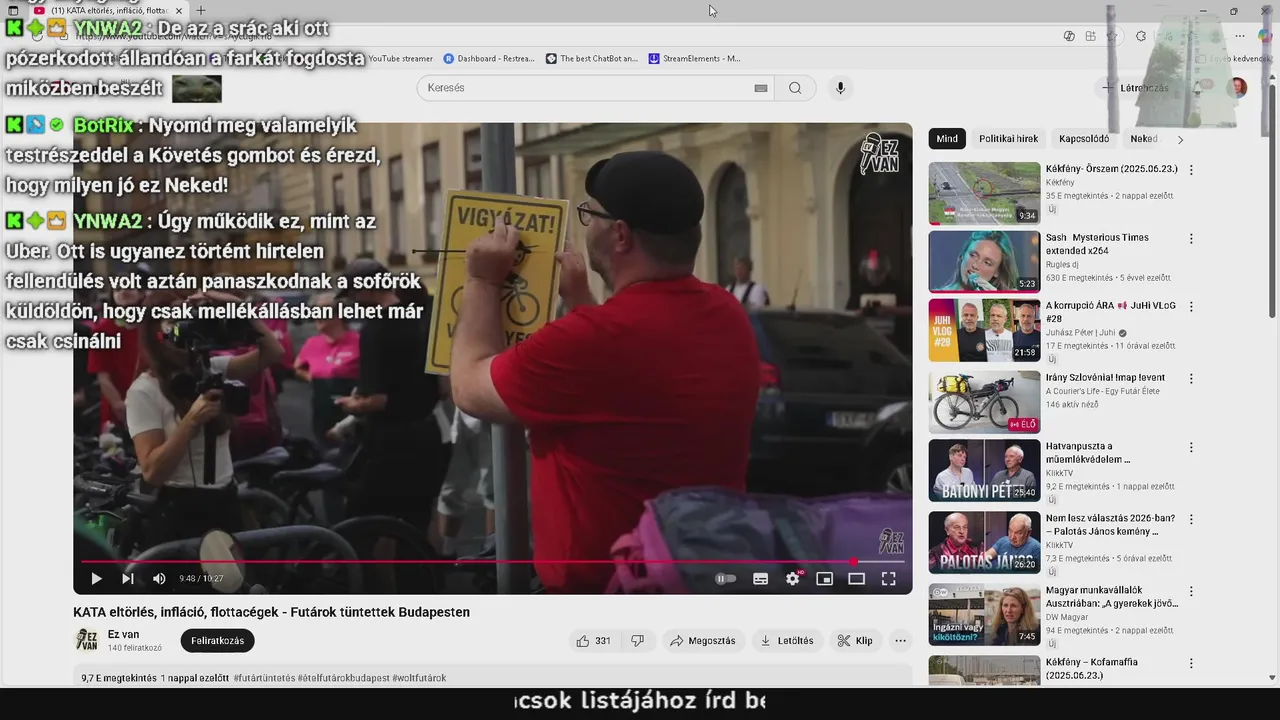Screen dimensions: 1280x720
Task: Subscribe with the Feliratkozás button
Action: 217,641
